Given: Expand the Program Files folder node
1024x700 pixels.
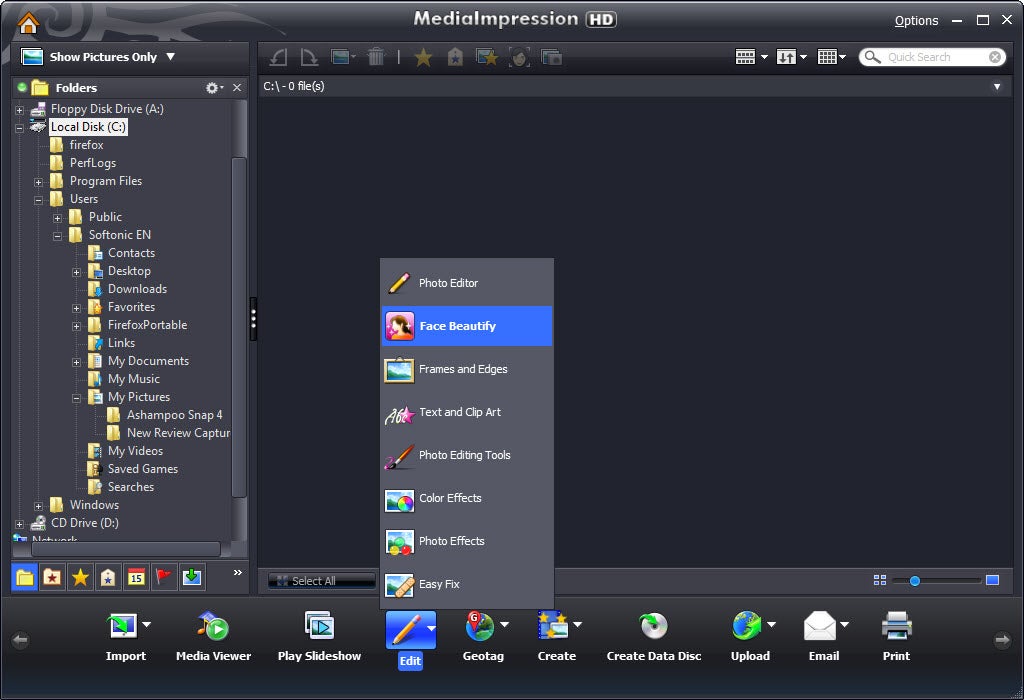Looking at the screenshot, I should [39, 182].
